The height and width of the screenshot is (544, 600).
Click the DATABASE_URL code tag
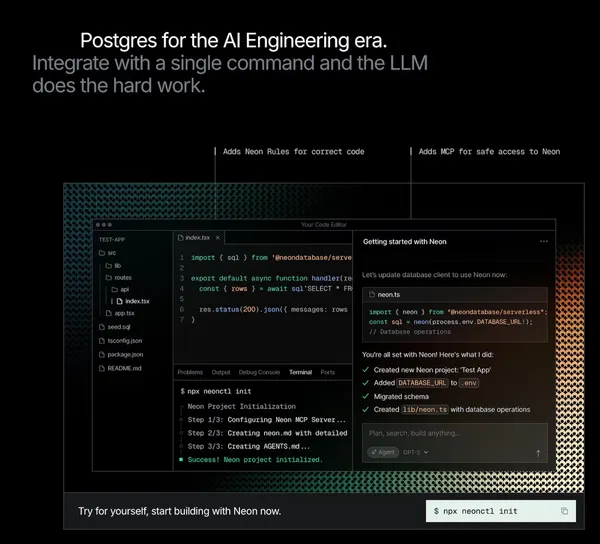pyautogui.click(x=422, y=383)
